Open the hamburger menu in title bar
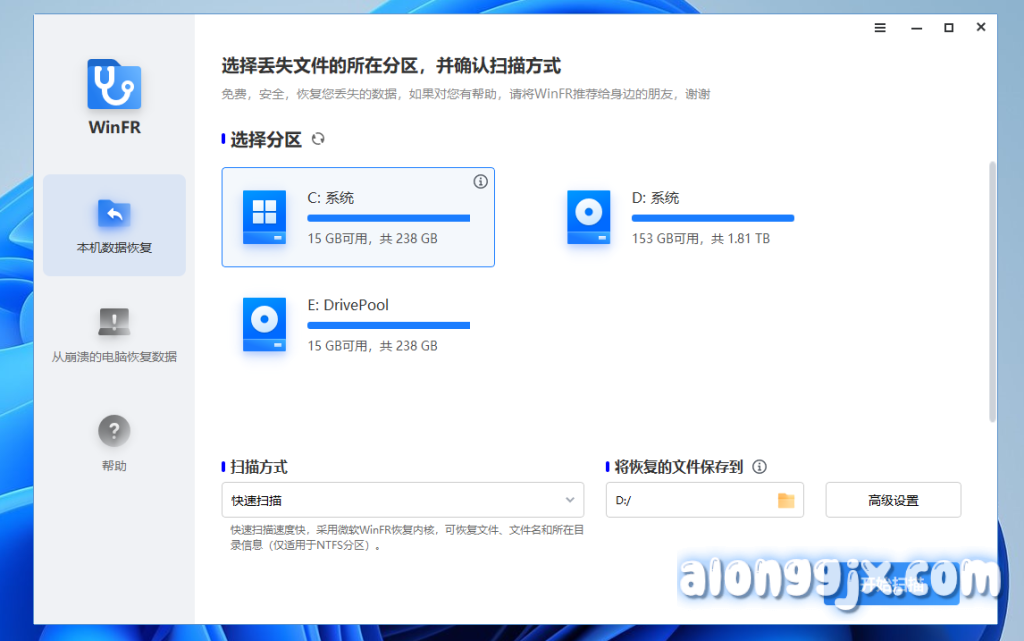 coord(880,28)
